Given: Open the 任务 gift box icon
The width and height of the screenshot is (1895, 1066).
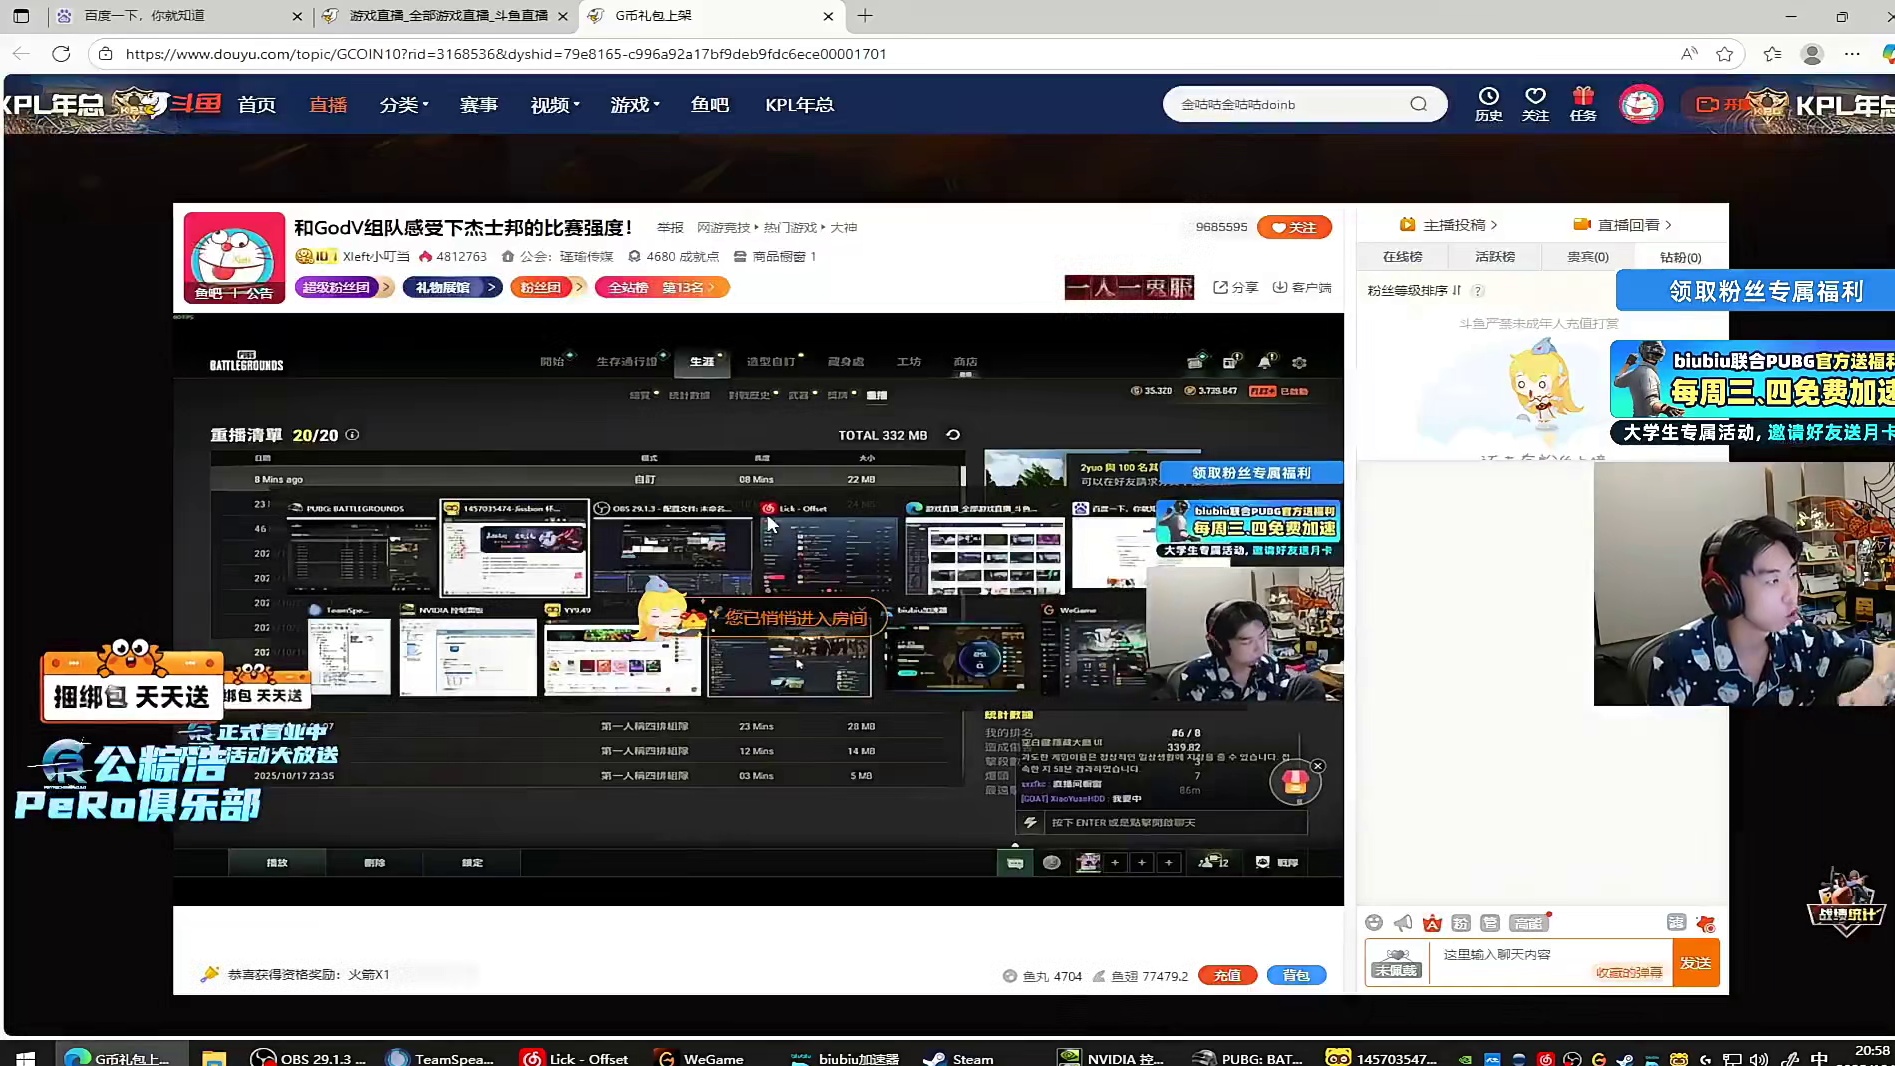Looking at the screenshot, I should (x=1583, y=103).
